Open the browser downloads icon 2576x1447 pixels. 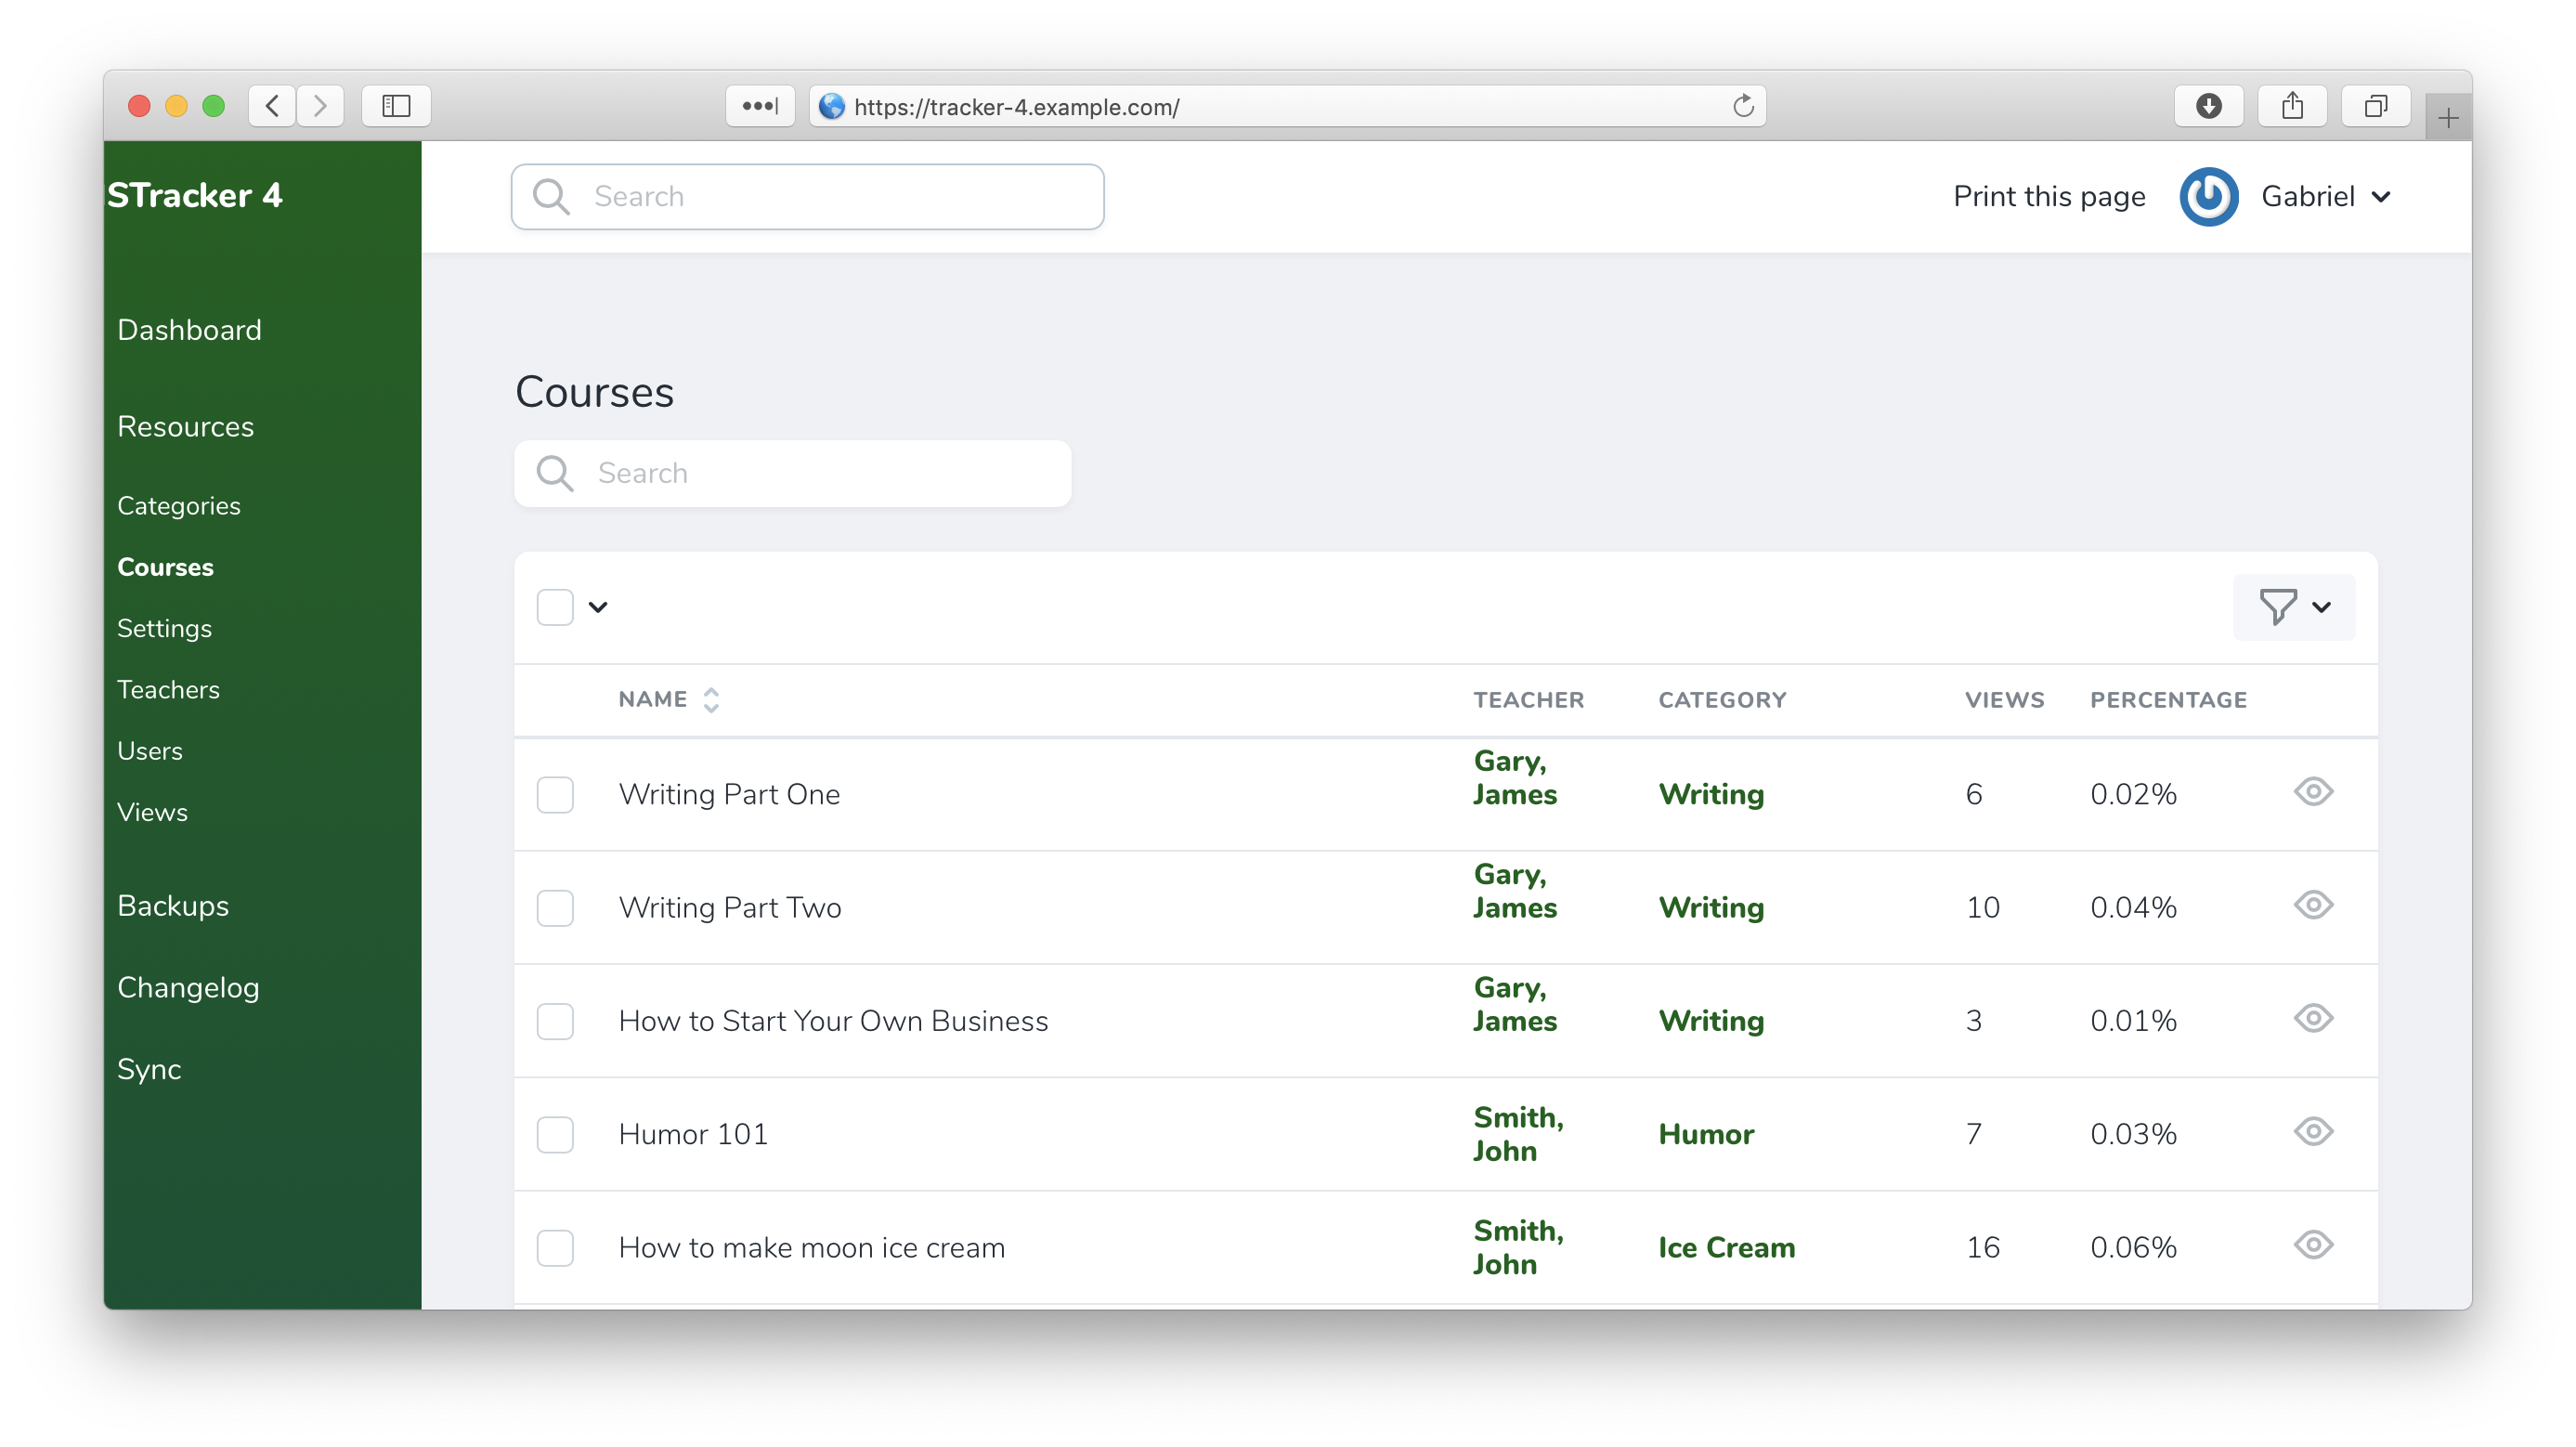point(2208,106)
